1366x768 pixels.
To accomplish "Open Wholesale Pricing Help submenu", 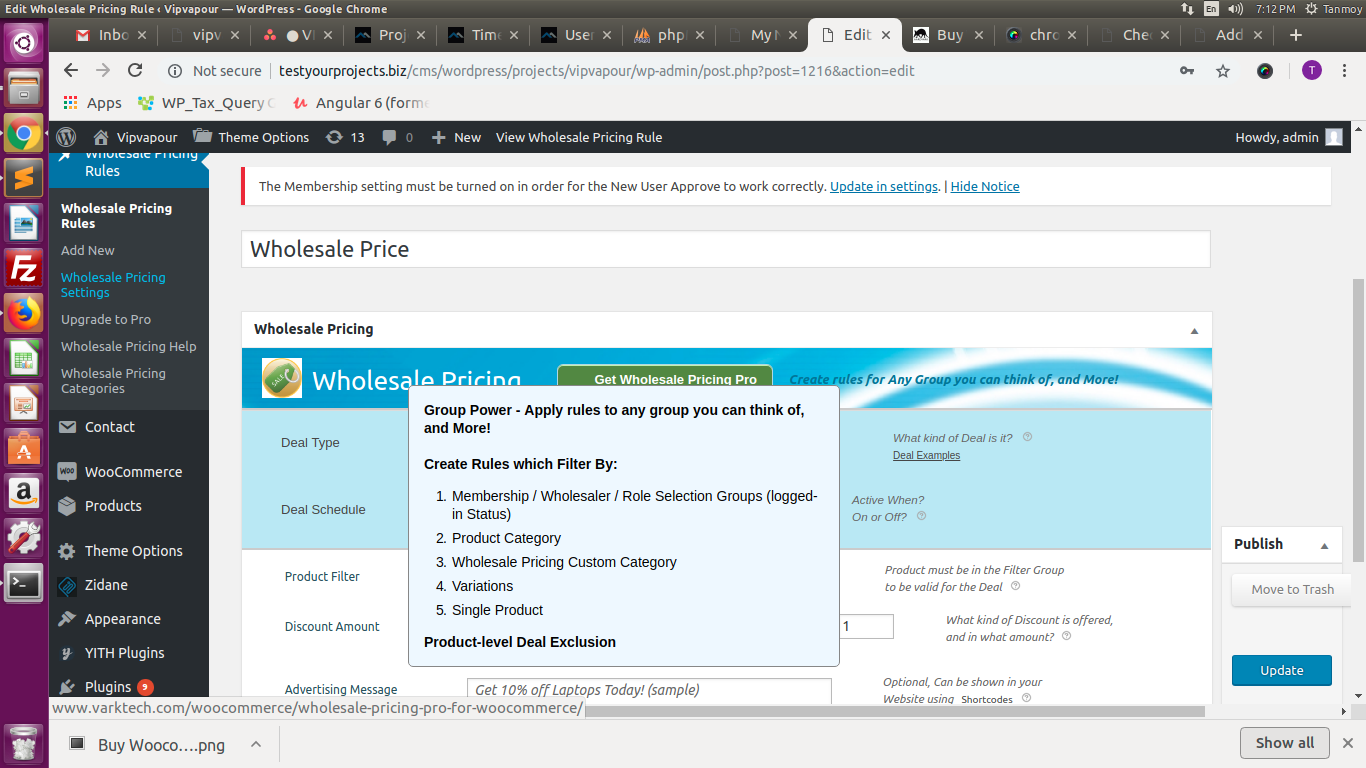I will (x=128, y=346).
